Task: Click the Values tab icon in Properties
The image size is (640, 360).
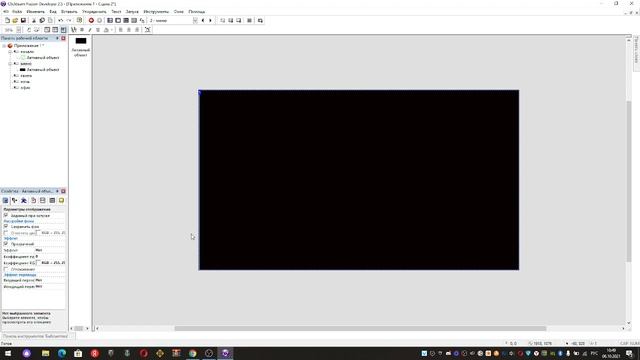Action: [x=43, y=200]
